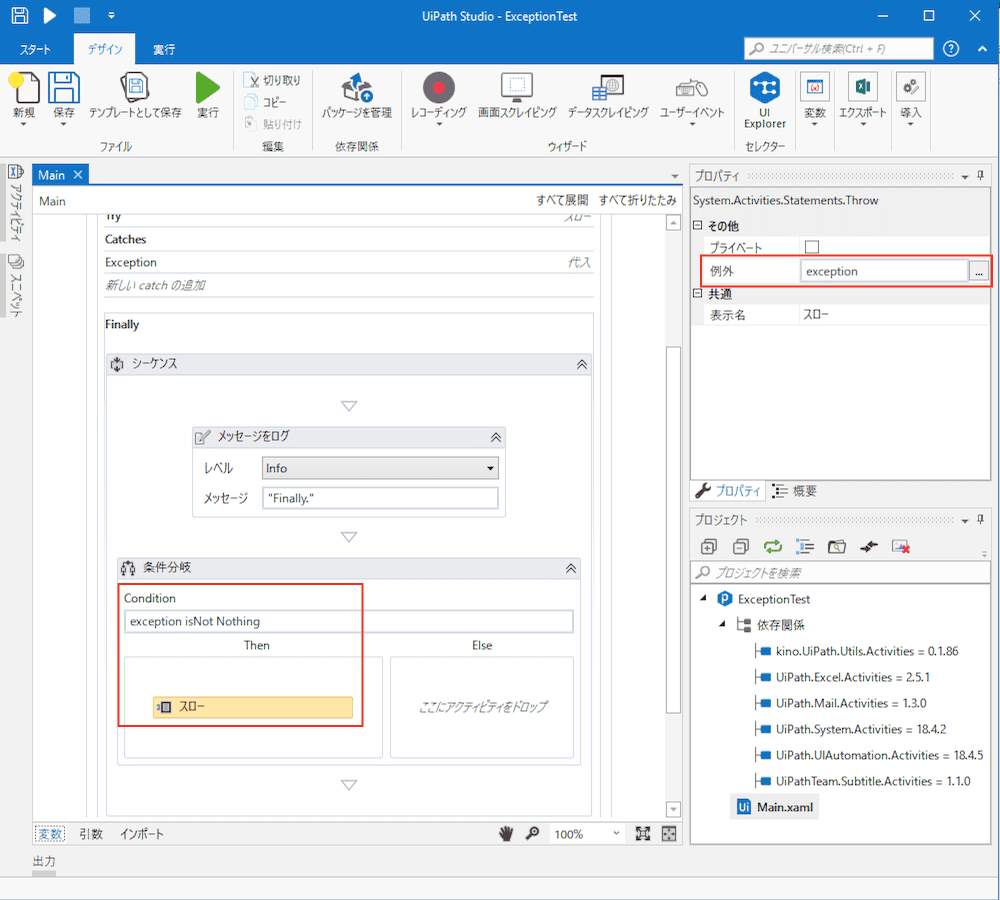Open アクティビティ side panel
Screen dimensions: 1000x900
[15, 203]
